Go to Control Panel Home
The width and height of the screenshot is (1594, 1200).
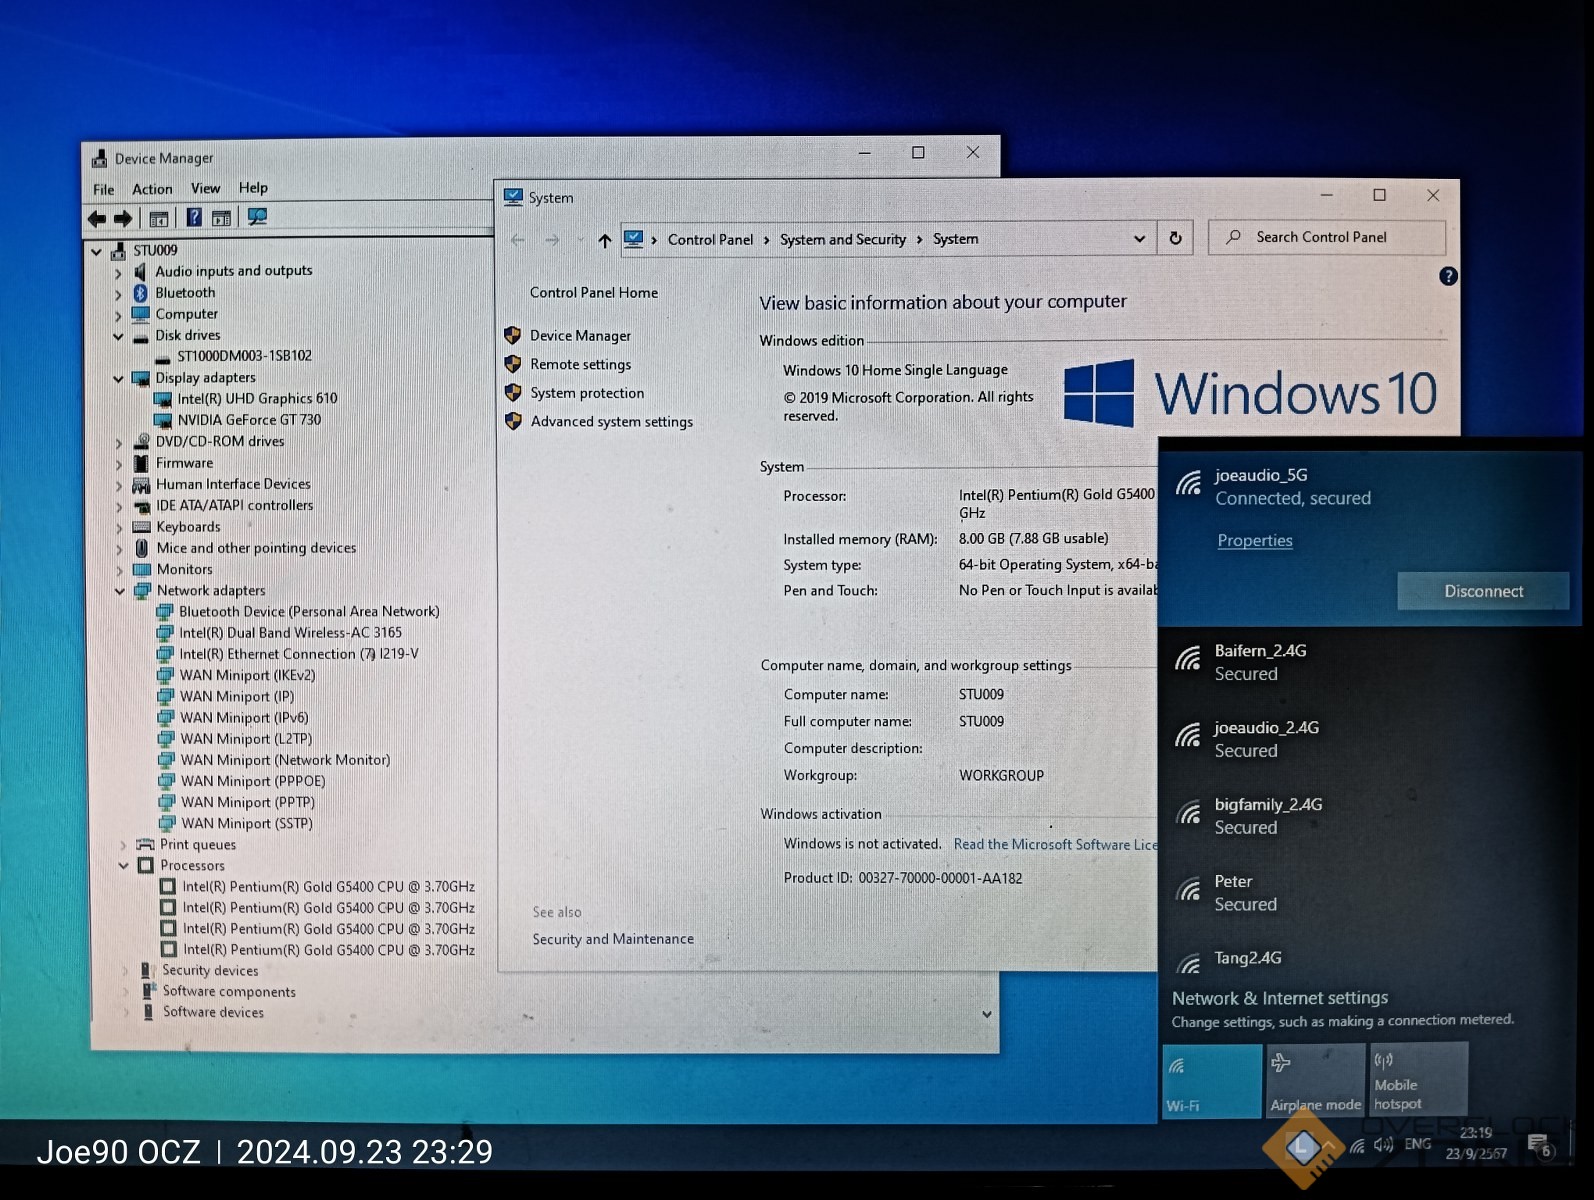click(x=594, y=292)
